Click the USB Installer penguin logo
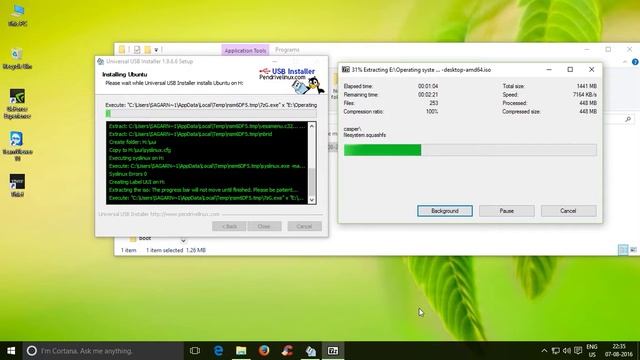The height and width of the screenshot is (360, 640). (308, 86)
